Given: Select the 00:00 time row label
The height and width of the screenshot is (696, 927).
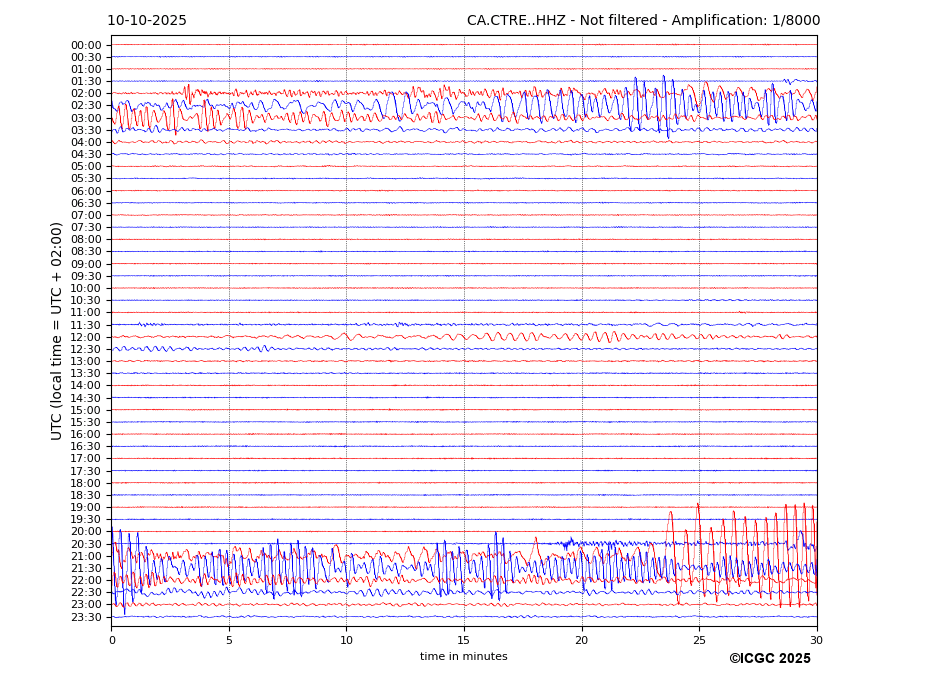Looking at the screenshot, I should click(86, 45).
